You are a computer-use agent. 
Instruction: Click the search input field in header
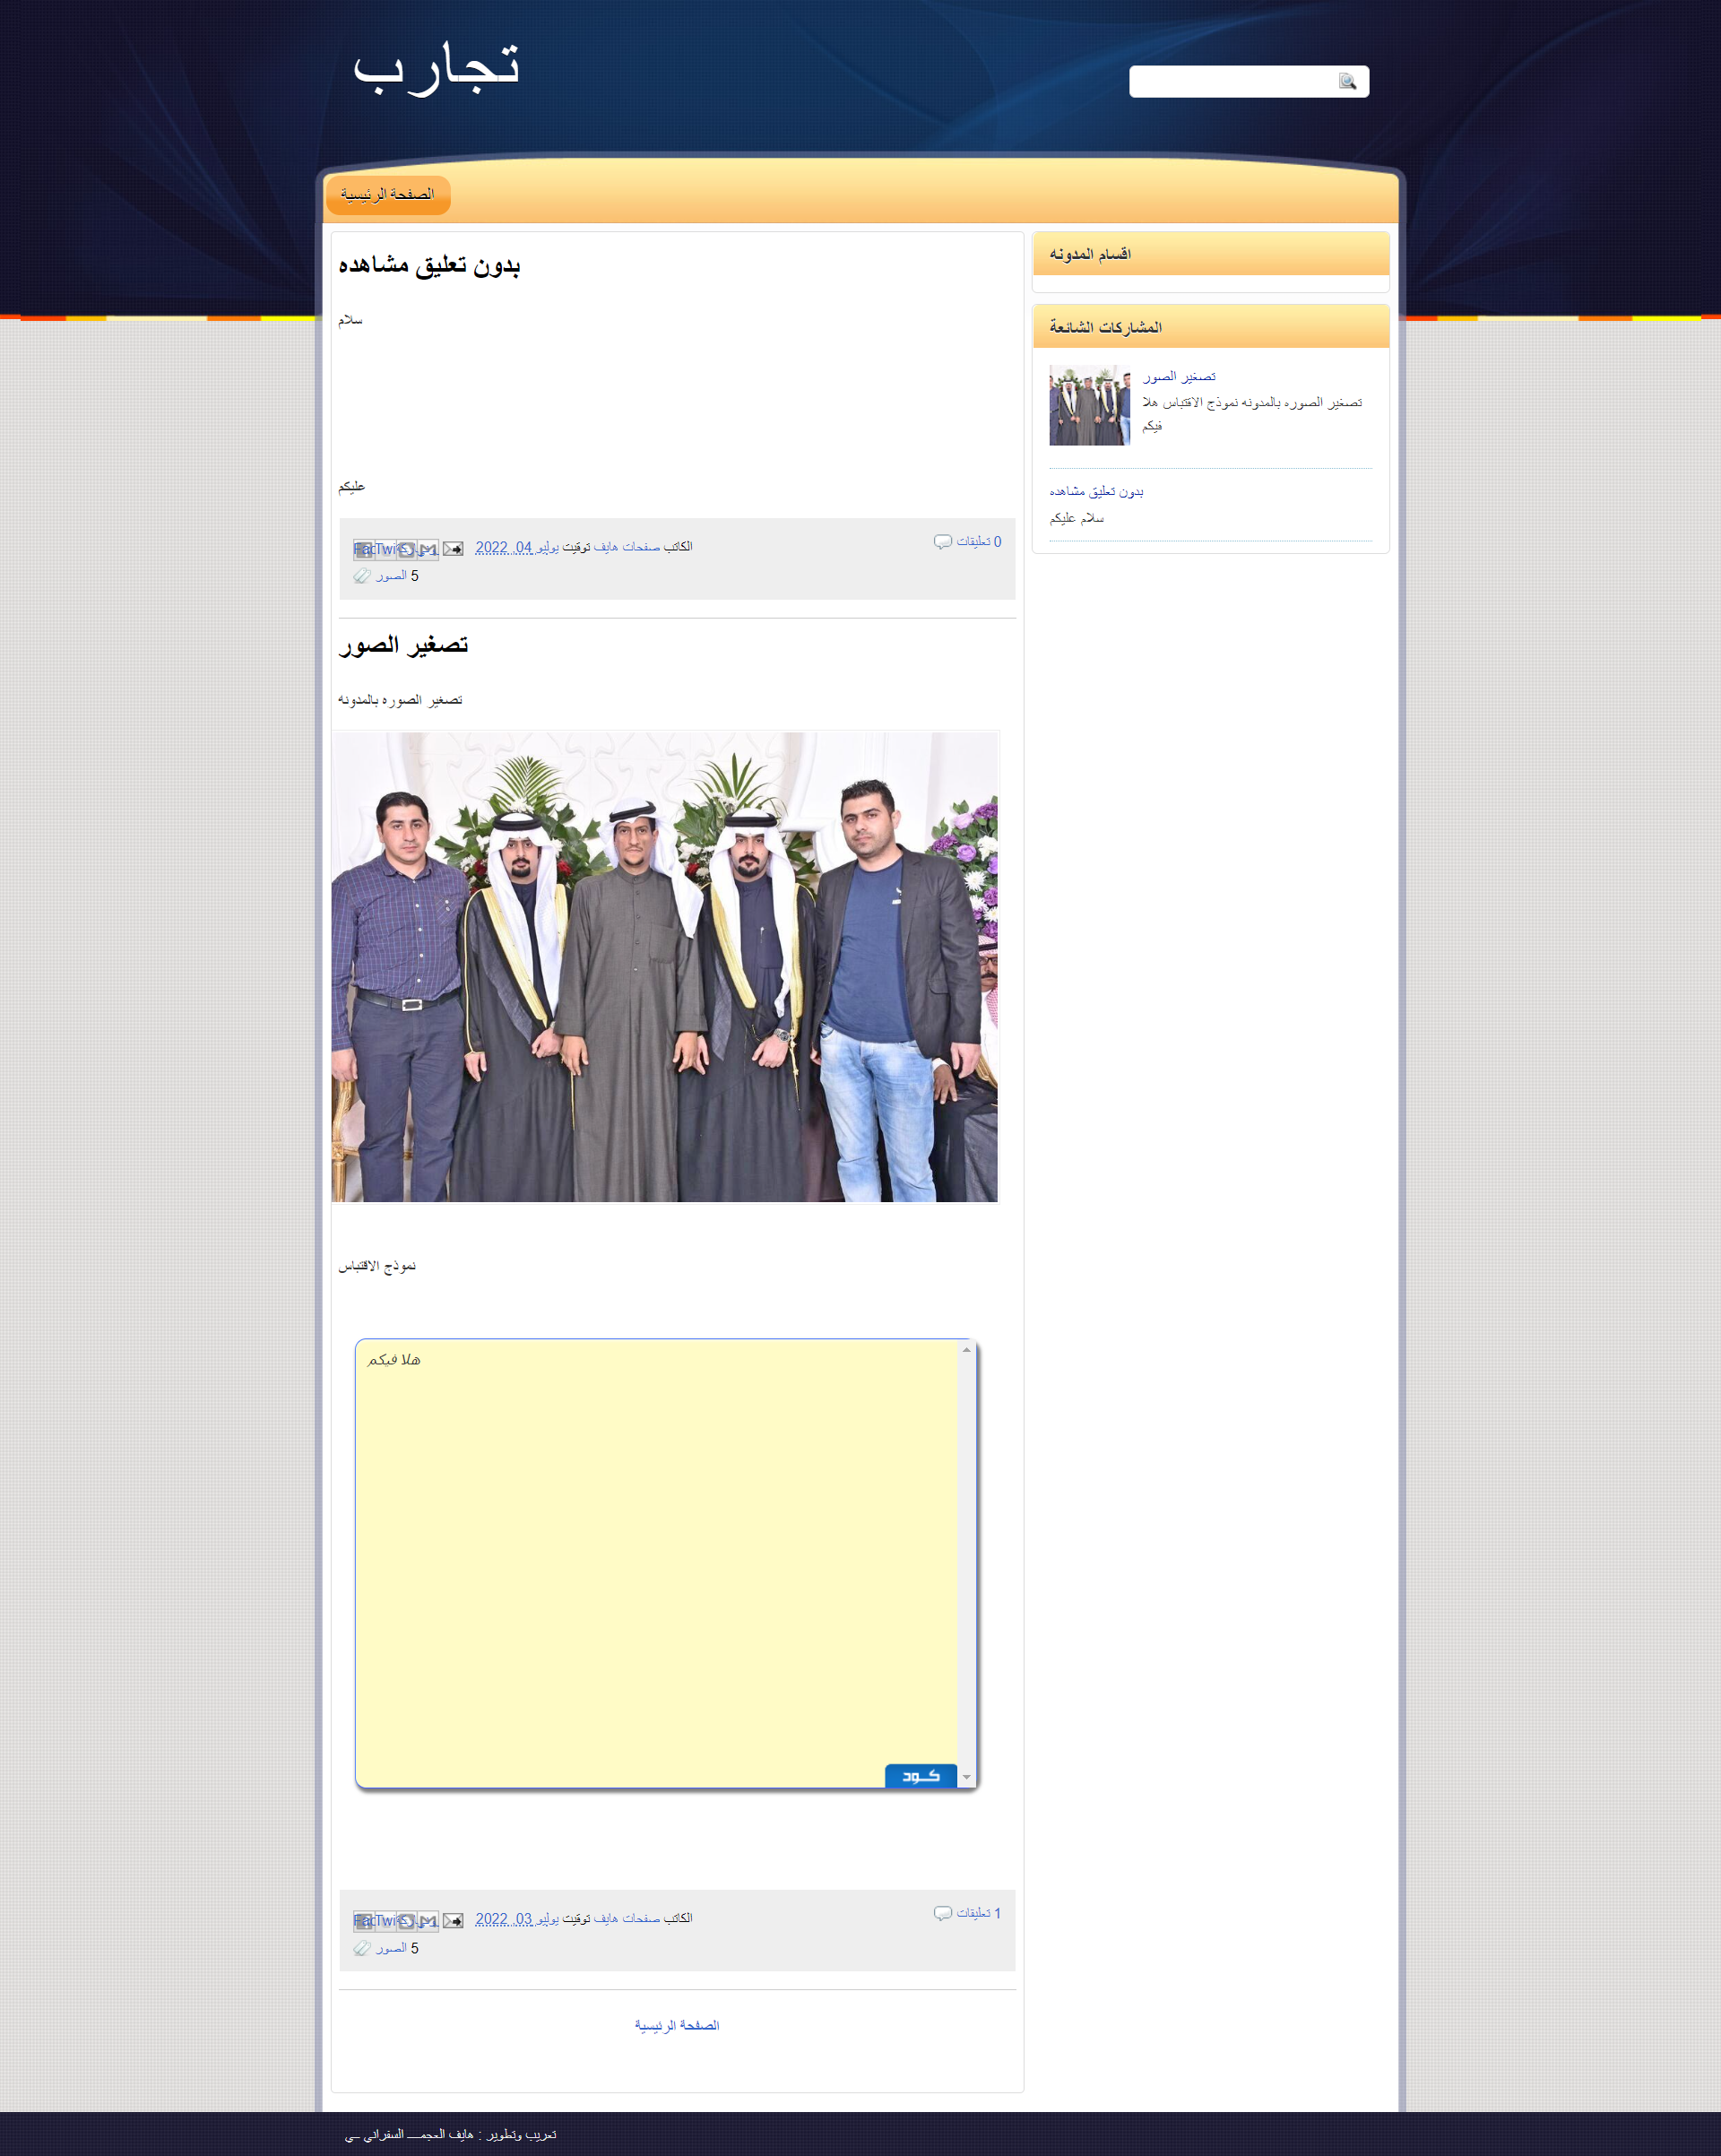1232,82
